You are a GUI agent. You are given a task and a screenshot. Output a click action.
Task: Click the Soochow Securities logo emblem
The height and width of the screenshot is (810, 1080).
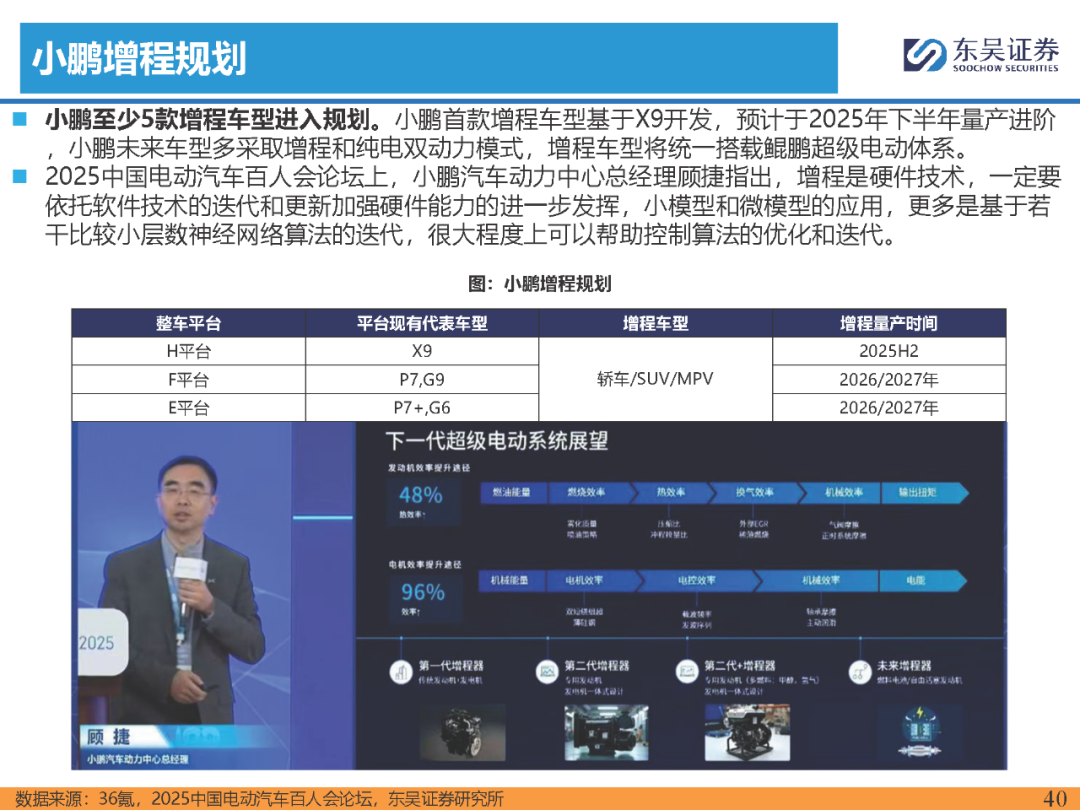(x=924, y=54)
